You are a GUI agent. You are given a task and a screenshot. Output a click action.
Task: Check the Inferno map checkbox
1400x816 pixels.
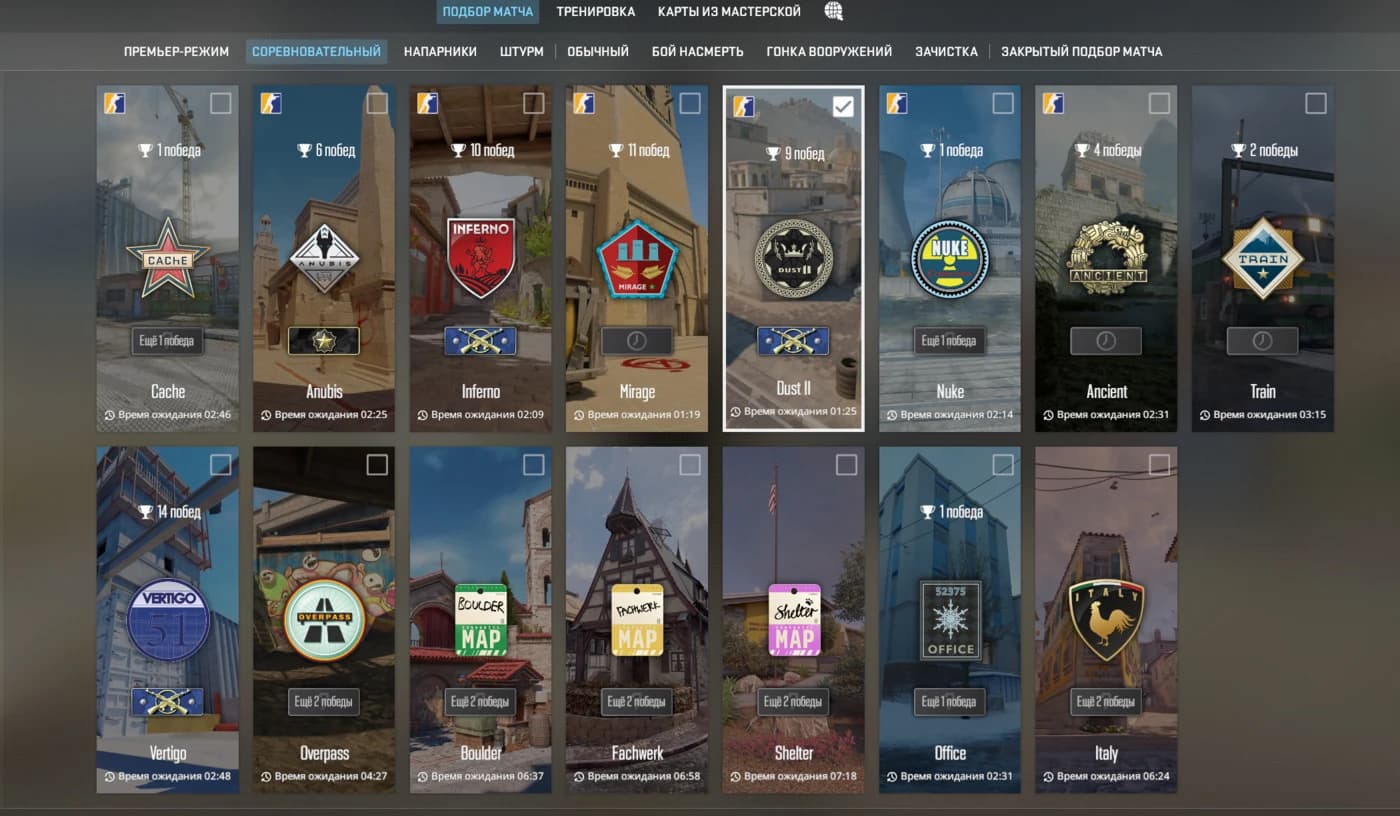pos(534,103)
